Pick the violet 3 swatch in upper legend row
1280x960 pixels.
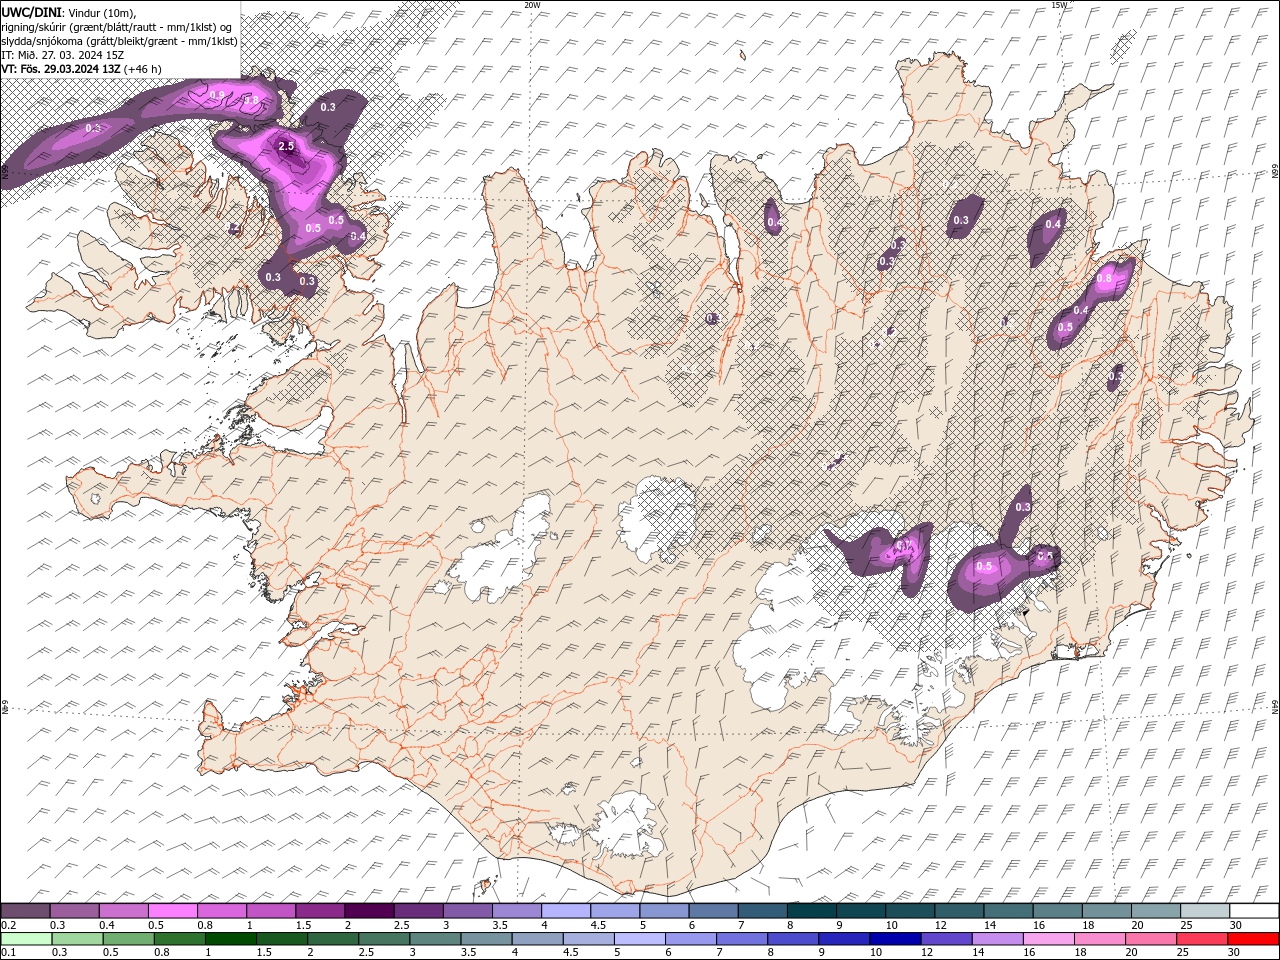click(467, 910)
